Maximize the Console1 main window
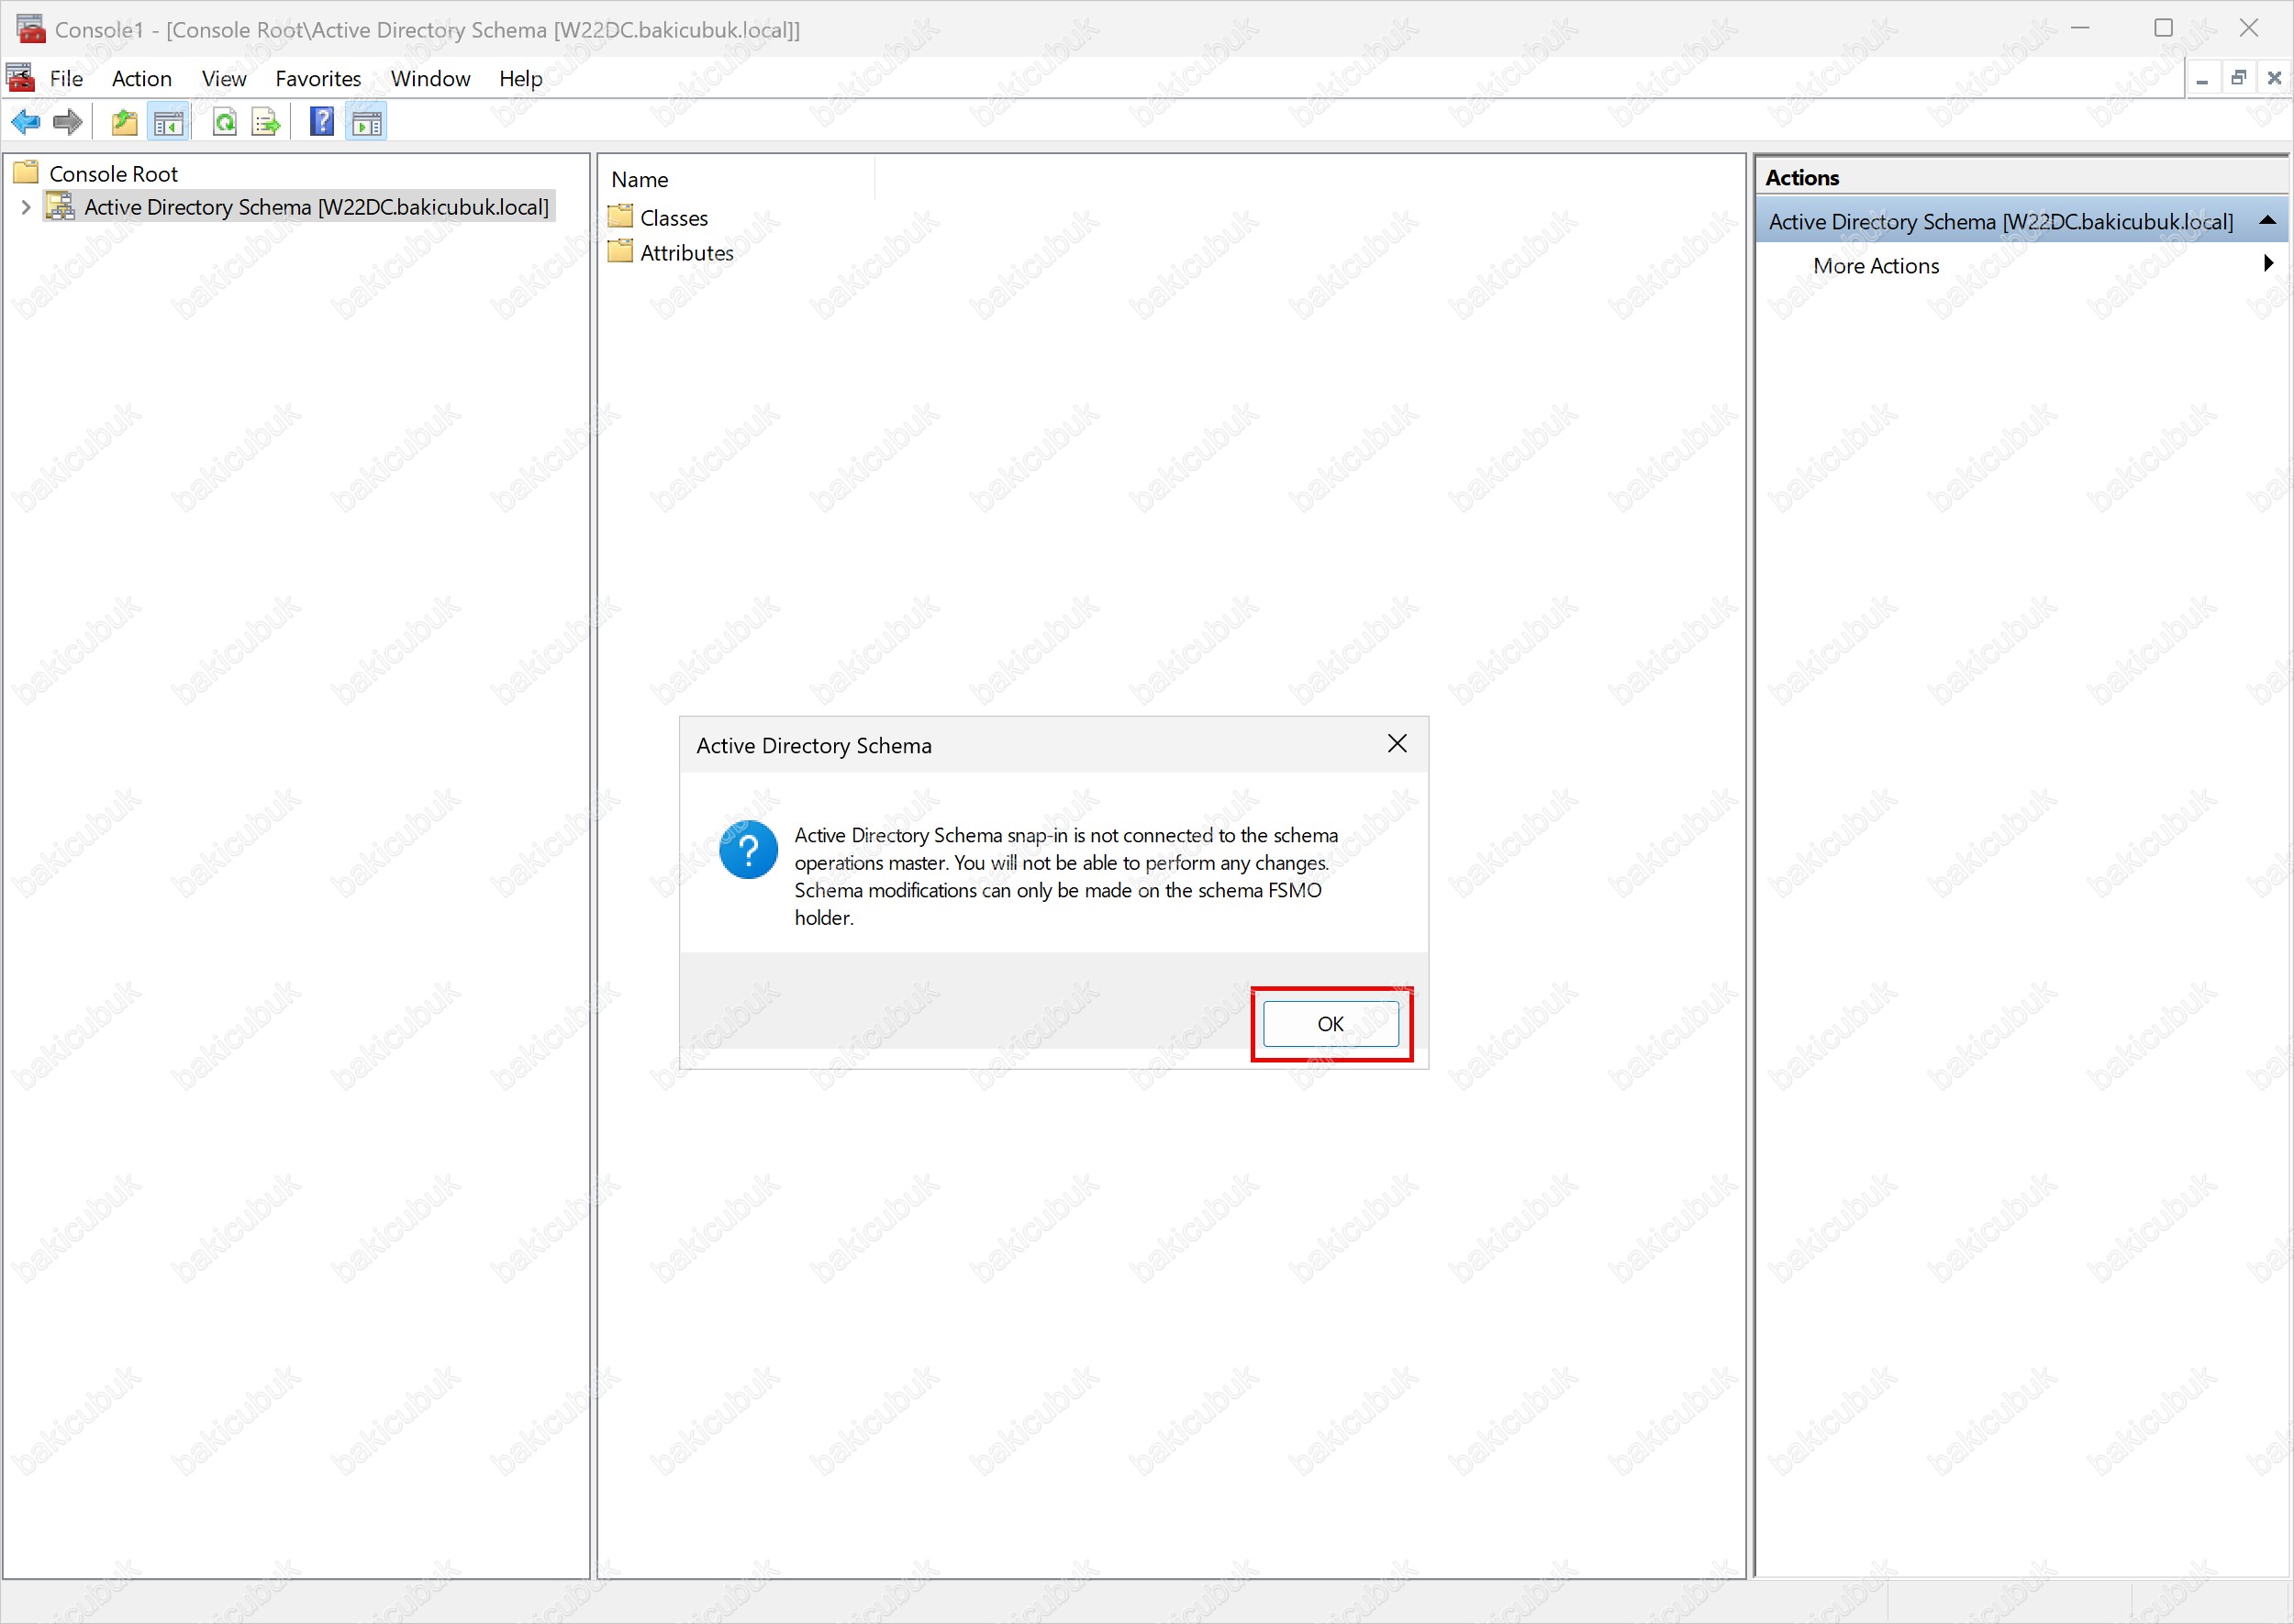 [2163, 28]
